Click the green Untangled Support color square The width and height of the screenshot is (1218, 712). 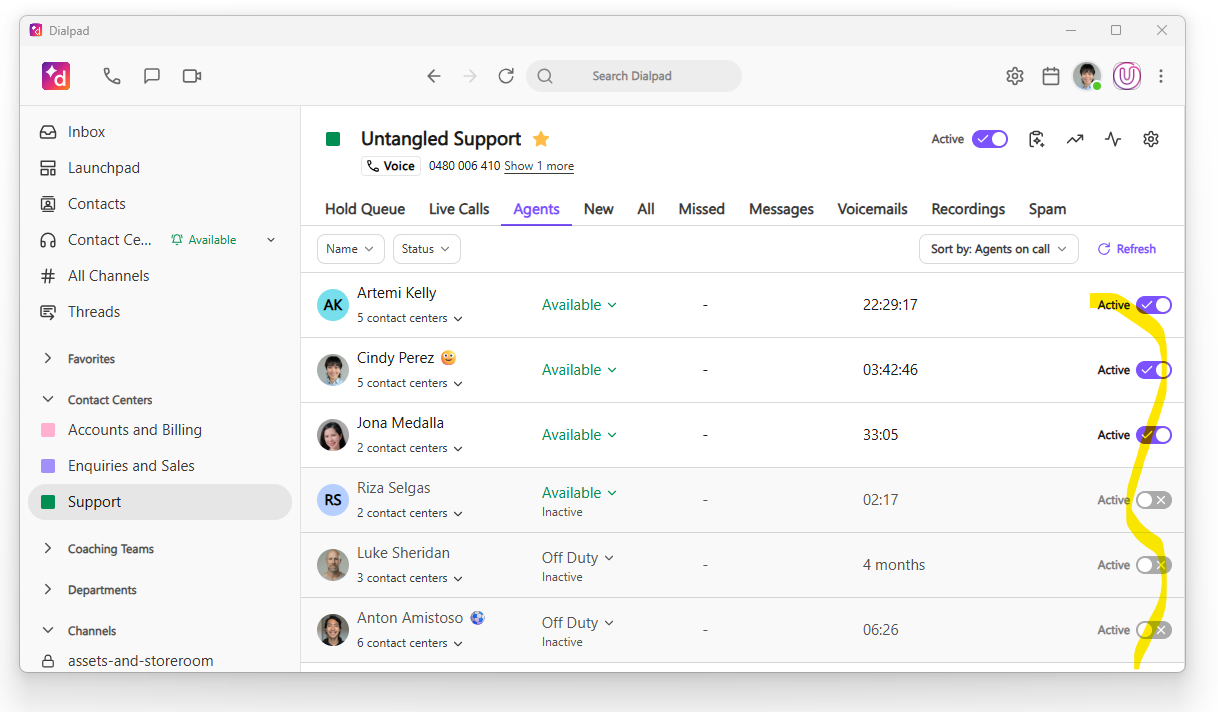tap(333, 139)
